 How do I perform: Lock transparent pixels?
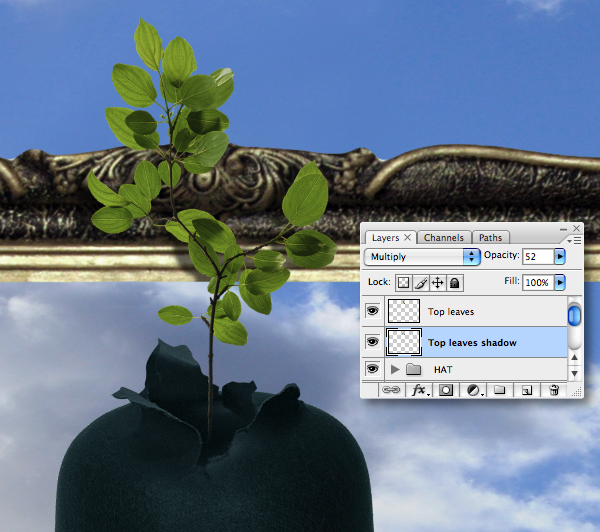click(403, 283)
